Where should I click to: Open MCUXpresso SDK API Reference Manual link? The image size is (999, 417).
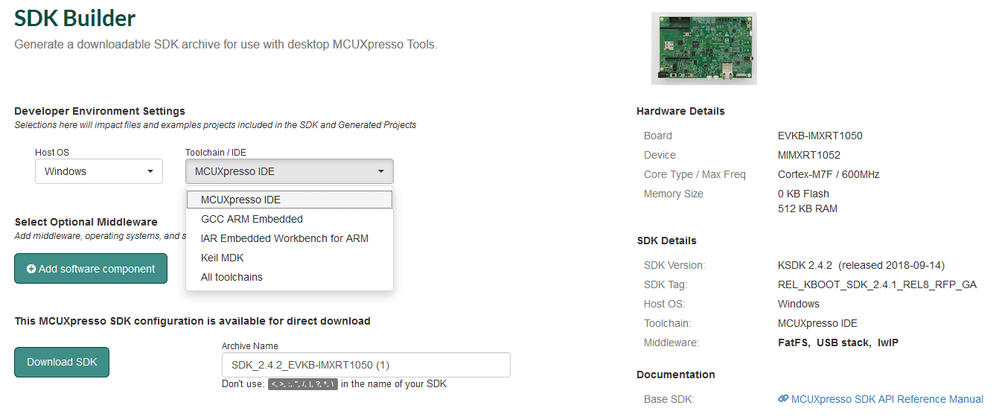[887, 399]
